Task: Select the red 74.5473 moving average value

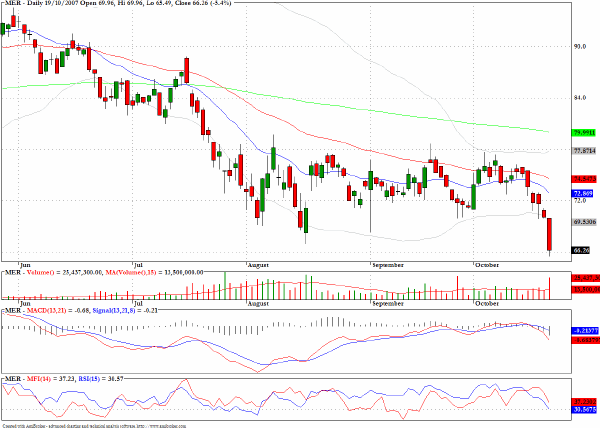Action: click(584, 179)
